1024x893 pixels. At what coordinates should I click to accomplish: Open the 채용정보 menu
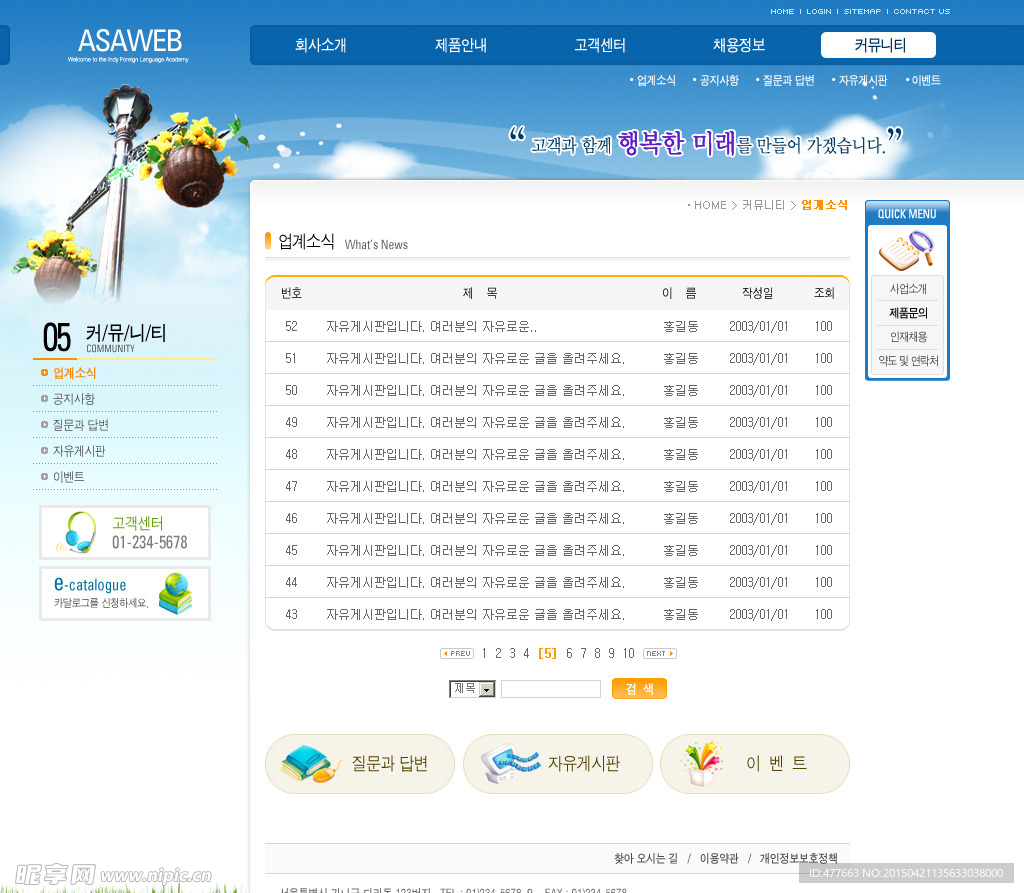click(739, 45)
